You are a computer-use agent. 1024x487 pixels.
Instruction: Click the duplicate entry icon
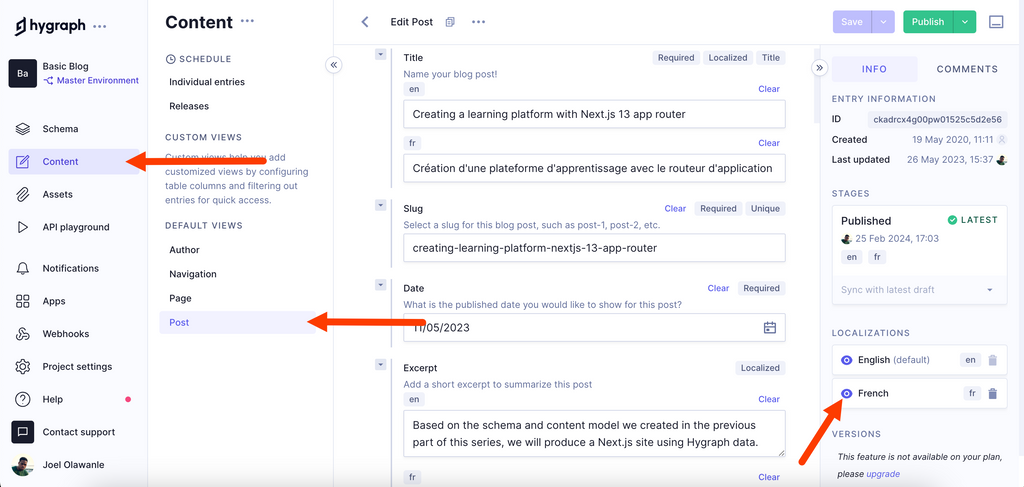pyautogui.click(x=450, y=22)
